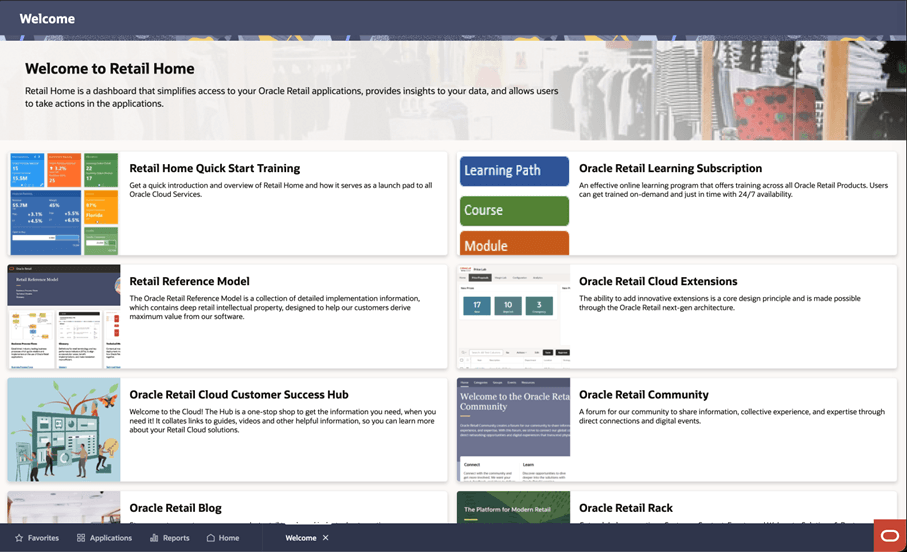Open the Reports menu label
Image resolution: width=907 pixels, height=552 pixels.
coord(176,538)
